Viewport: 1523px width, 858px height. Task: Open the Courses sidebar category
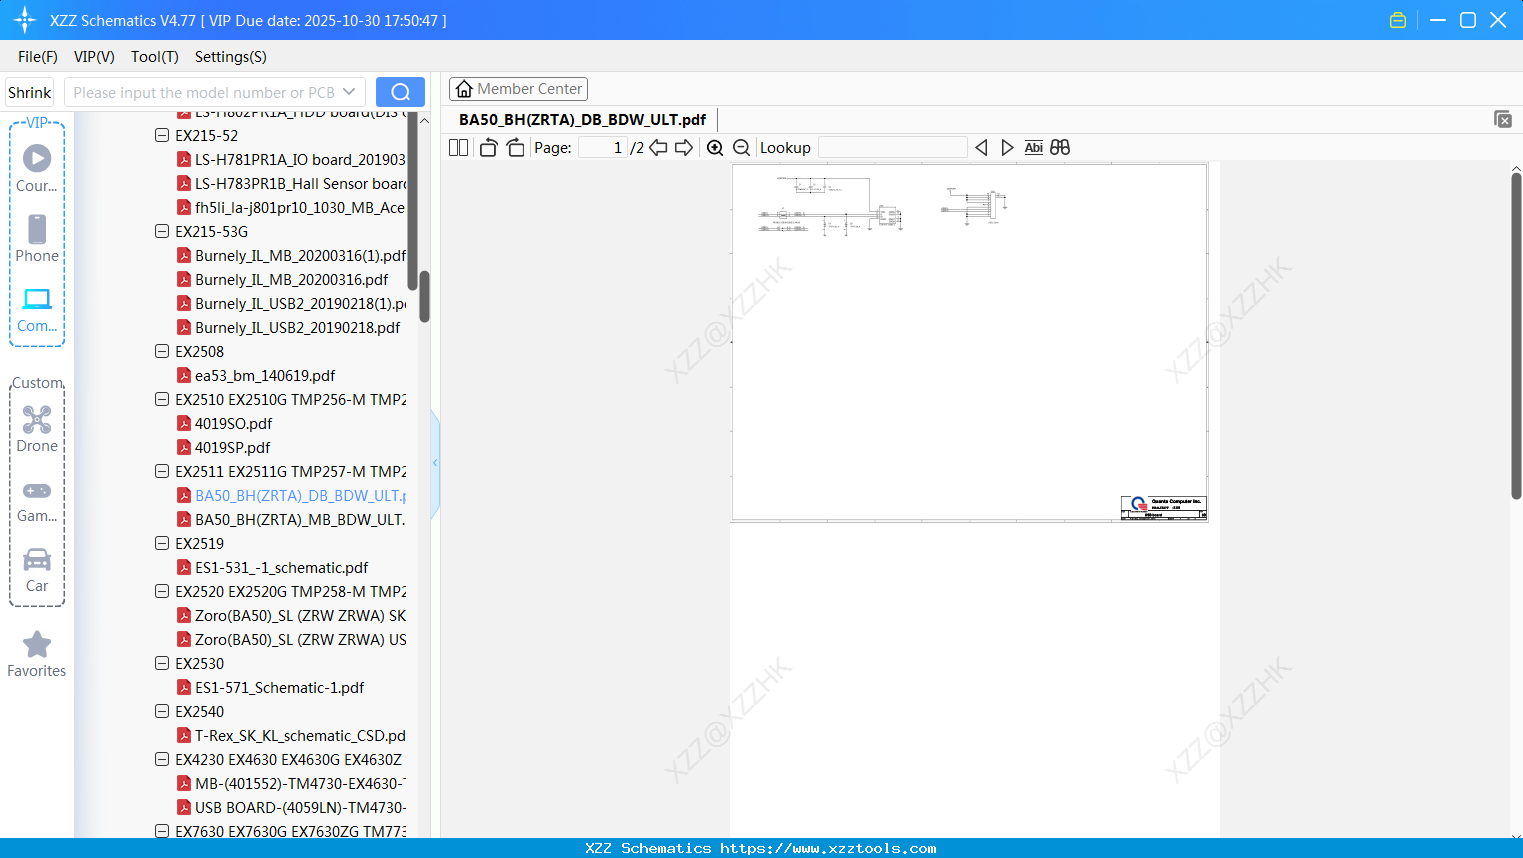pos(37,168)
